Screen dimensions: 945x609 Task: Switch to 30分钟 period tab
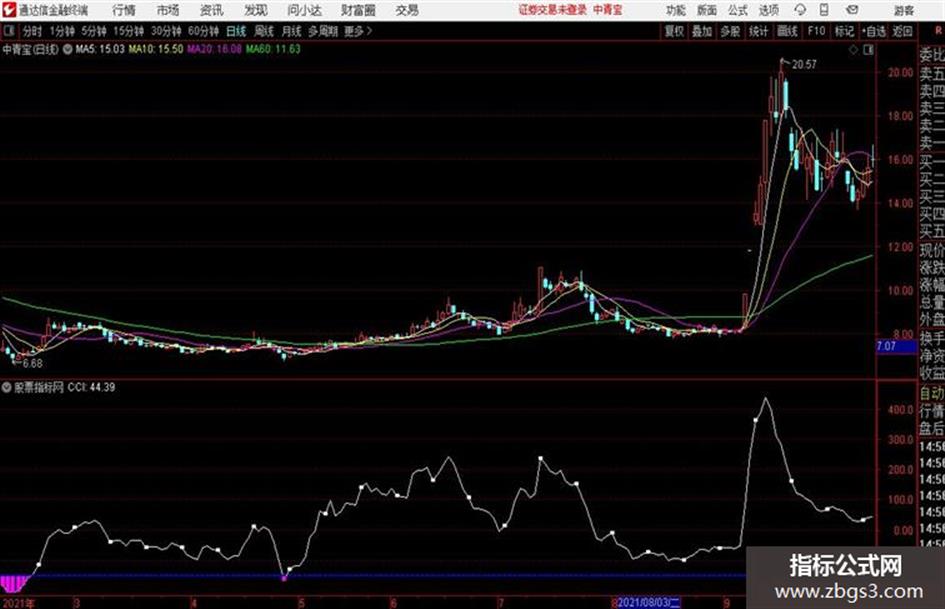(166, 31)
